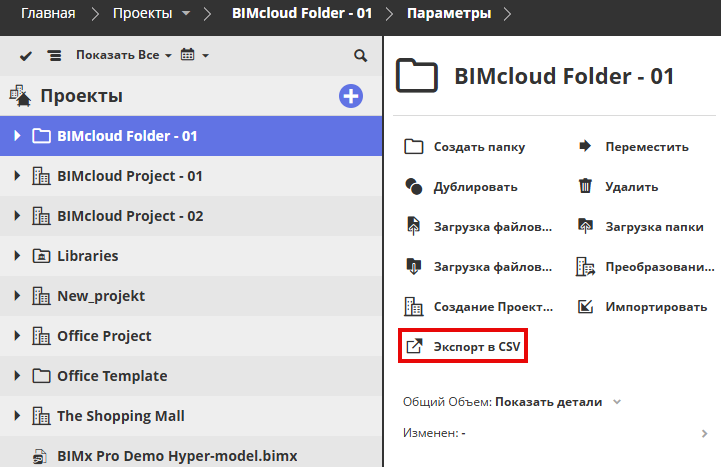Expand Office Project tree arrow
The image size is (721, 467).
pos(17,336)
